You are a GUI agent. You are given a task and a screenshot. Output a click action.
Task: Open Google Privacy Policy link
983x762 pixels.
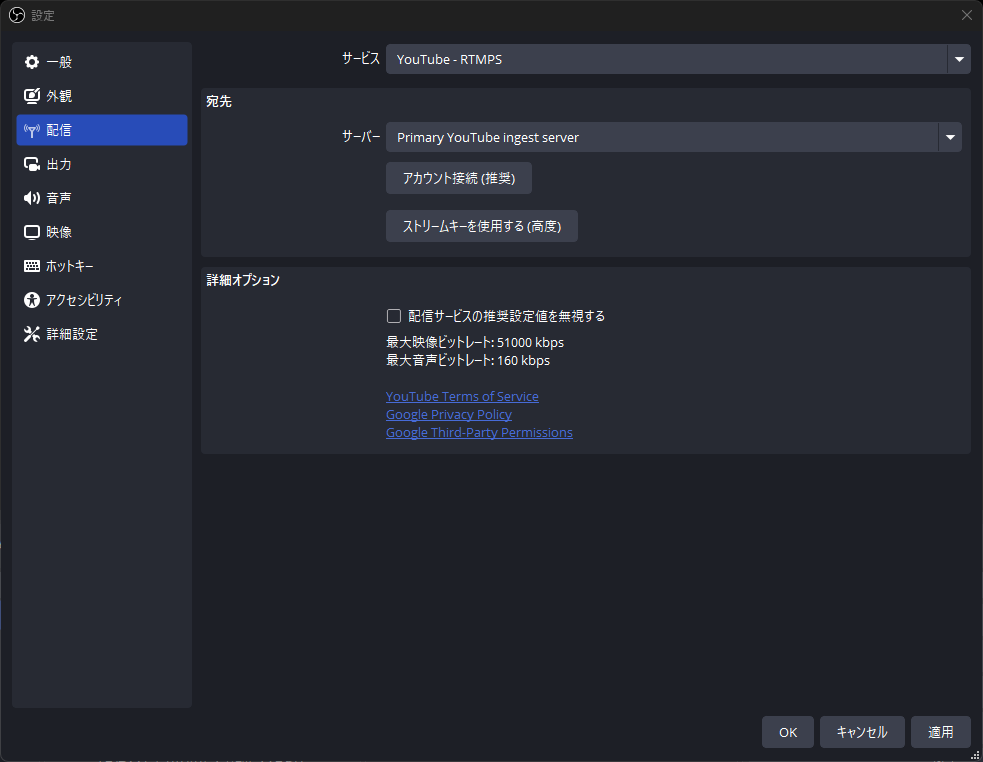(449, 415)
